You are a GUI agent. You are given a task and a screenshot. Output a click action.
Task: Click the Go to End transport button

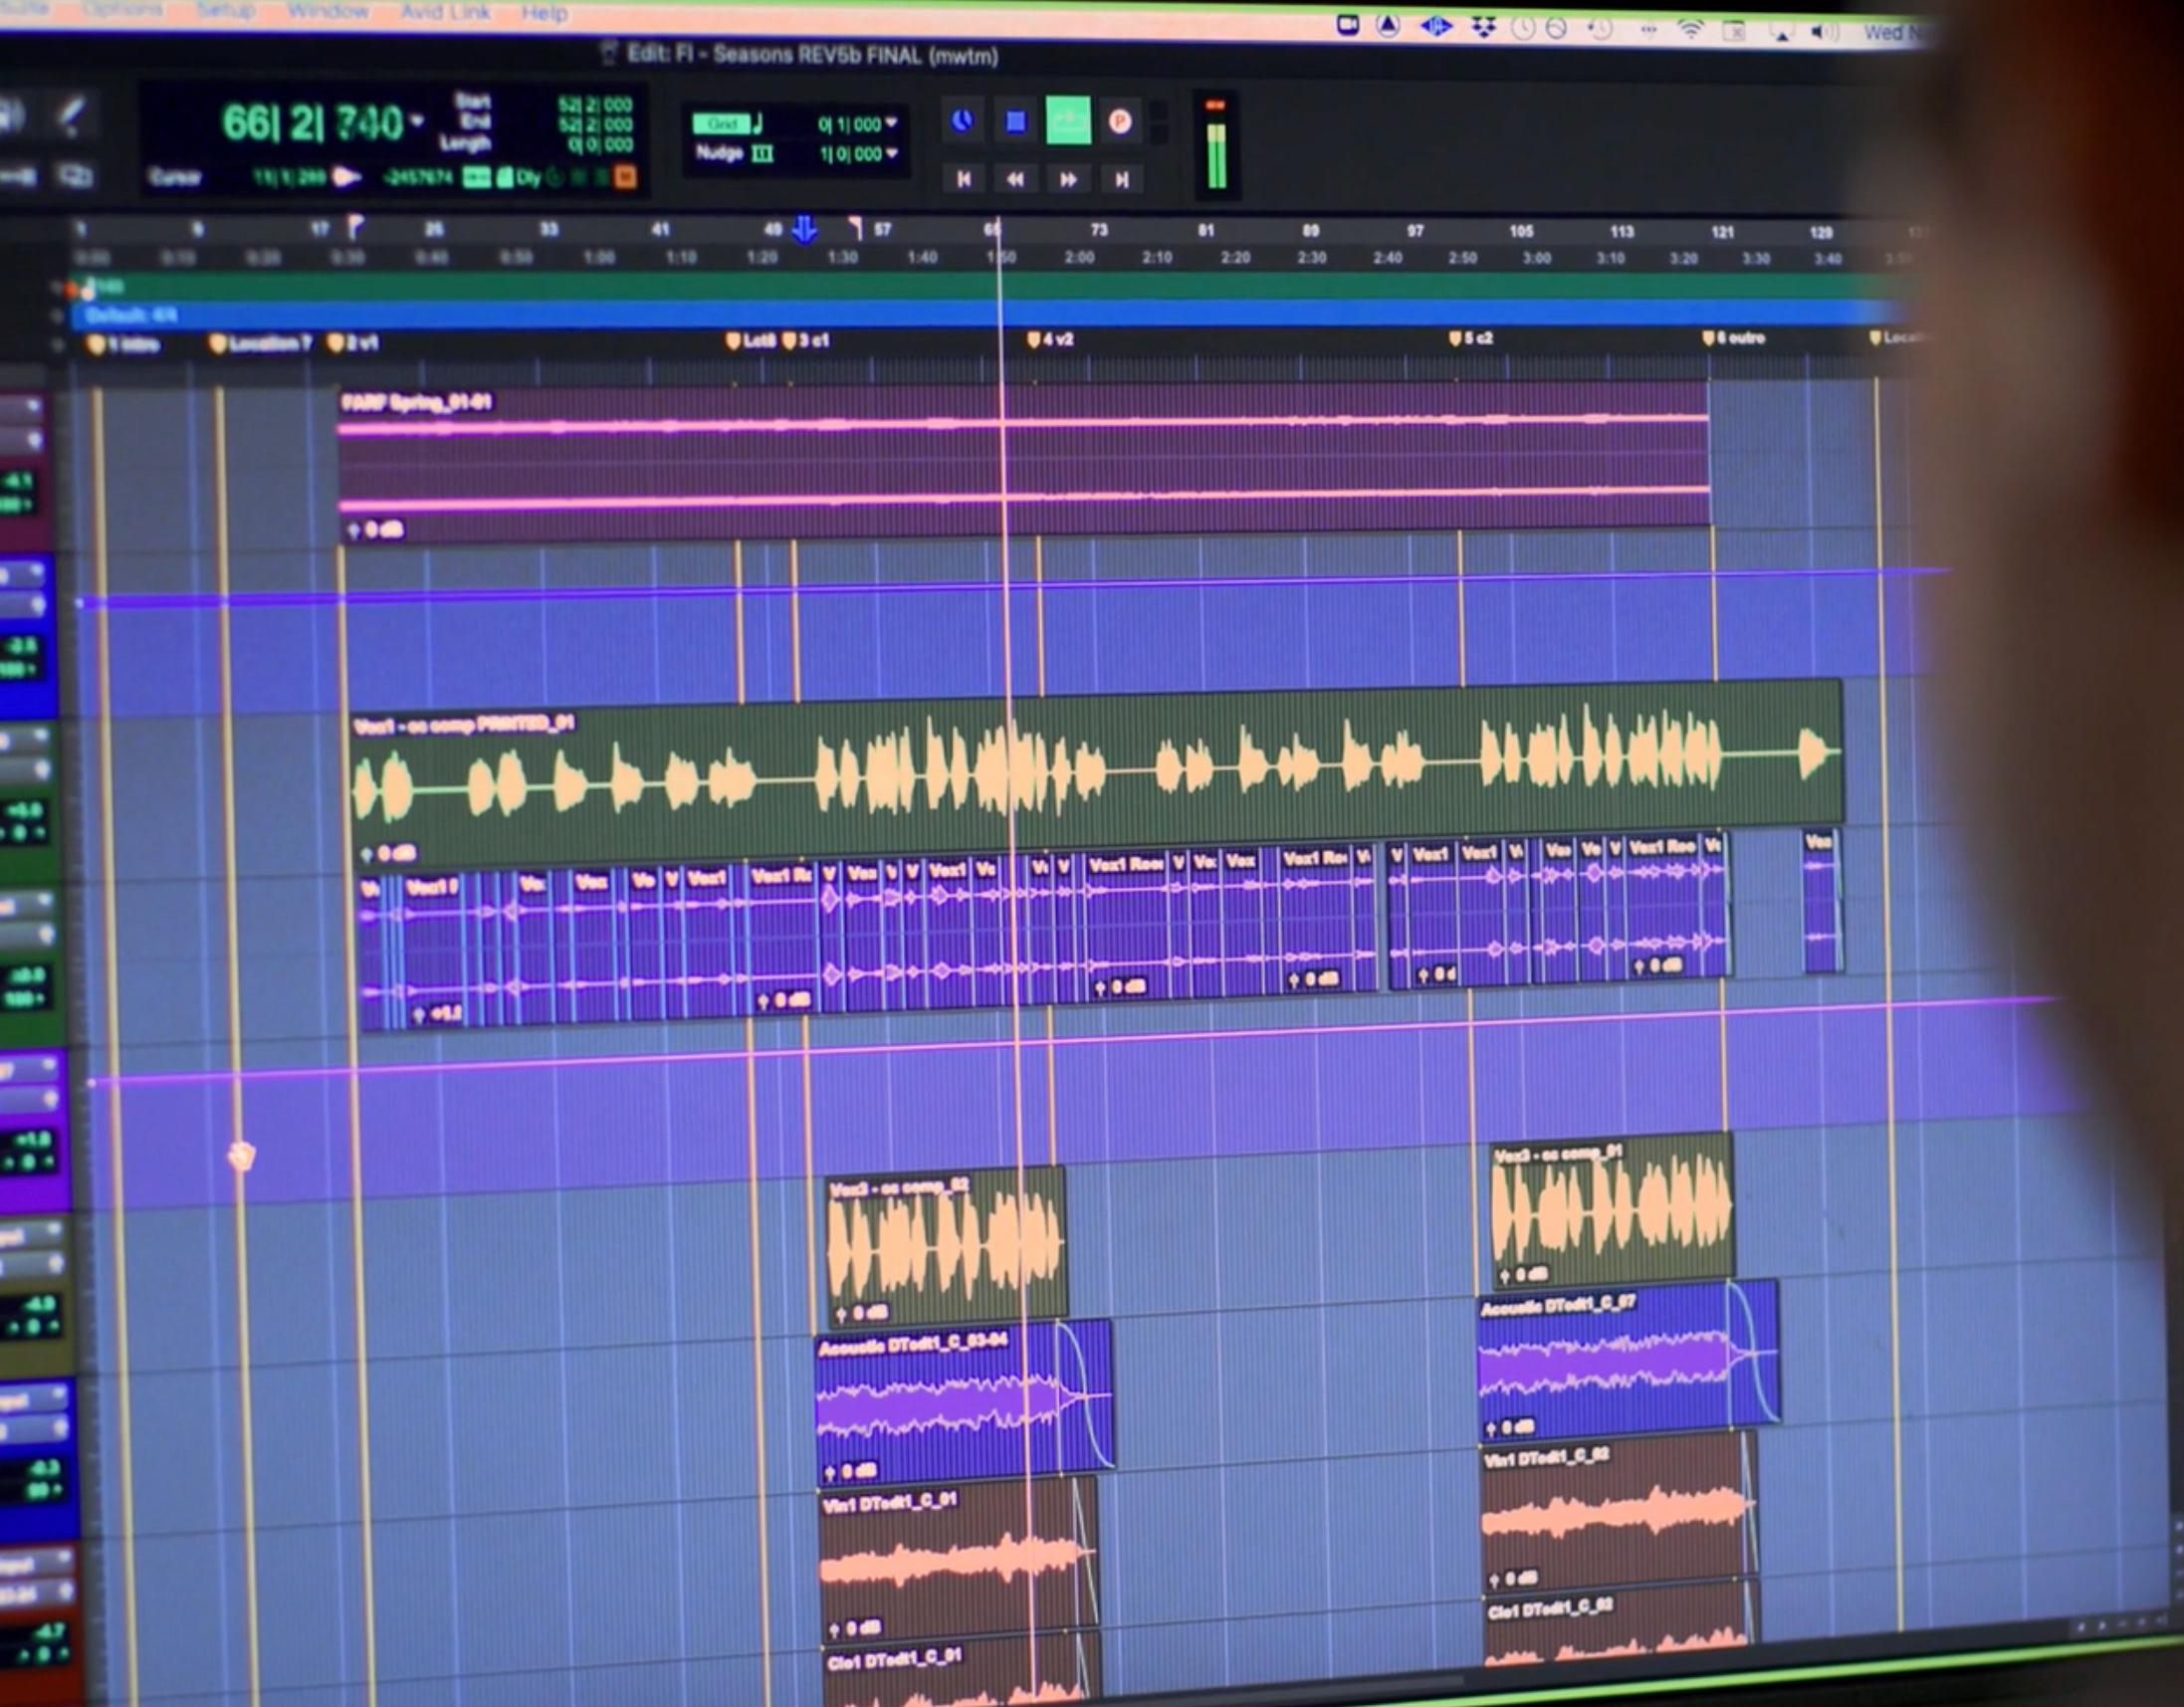pos(1121,180)
